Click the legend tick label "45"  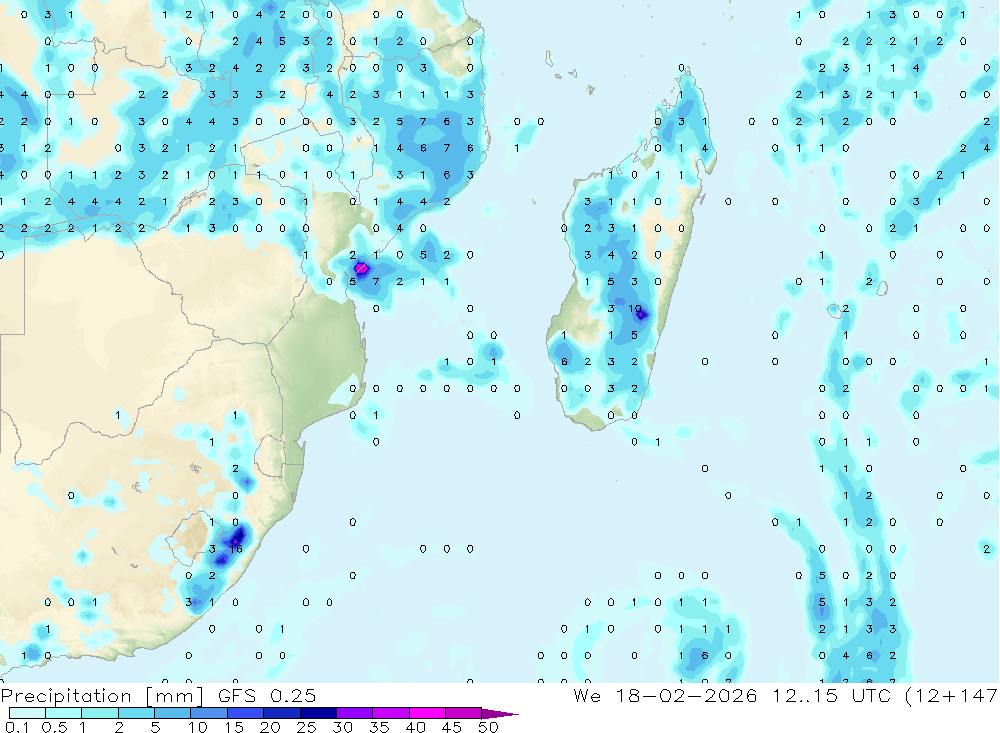tap(452, 727)
